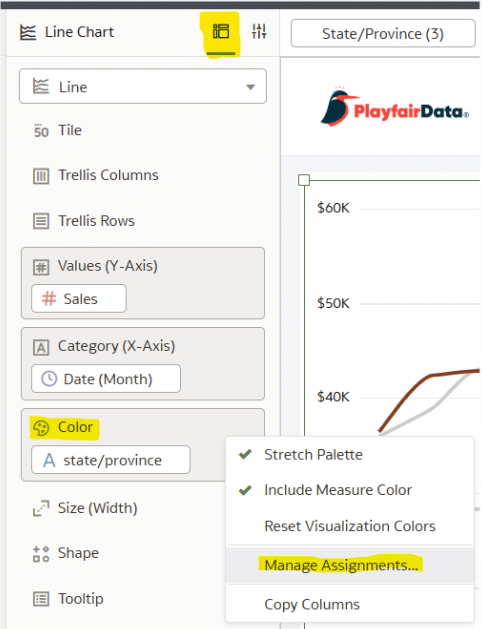
Task: Expand the Line visualization type dropdown
Action: (x=143, y=86)
